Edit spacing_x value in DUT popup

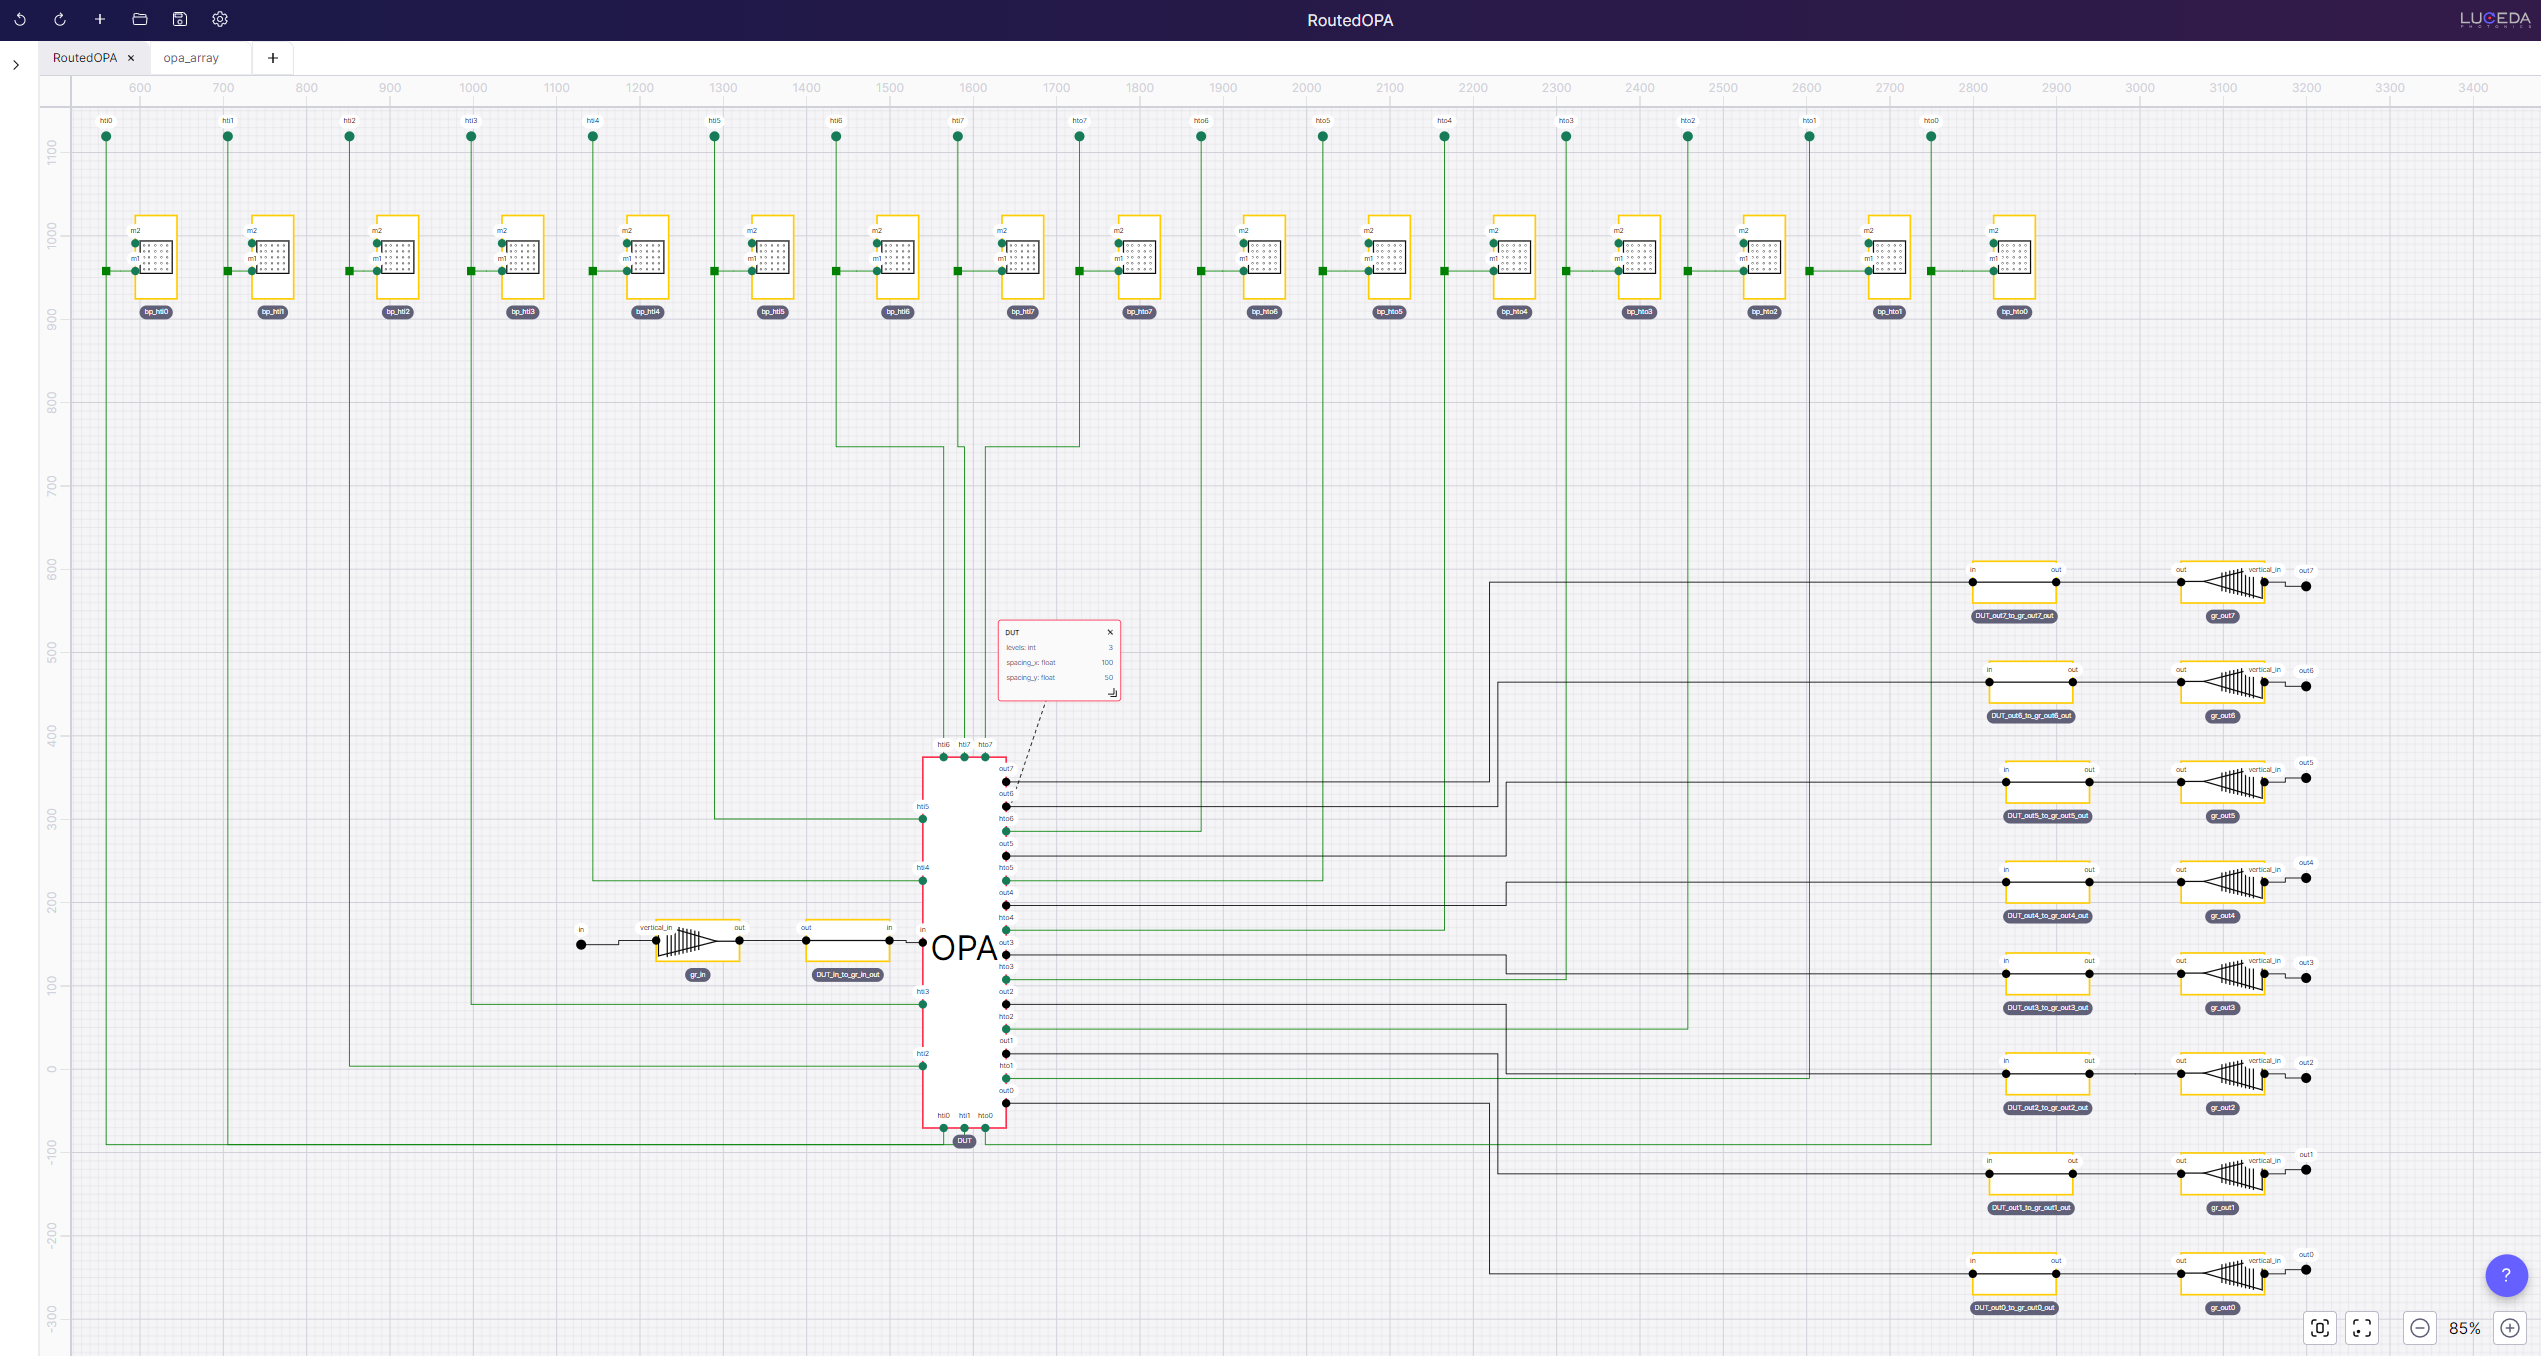tap(1107, 663)
